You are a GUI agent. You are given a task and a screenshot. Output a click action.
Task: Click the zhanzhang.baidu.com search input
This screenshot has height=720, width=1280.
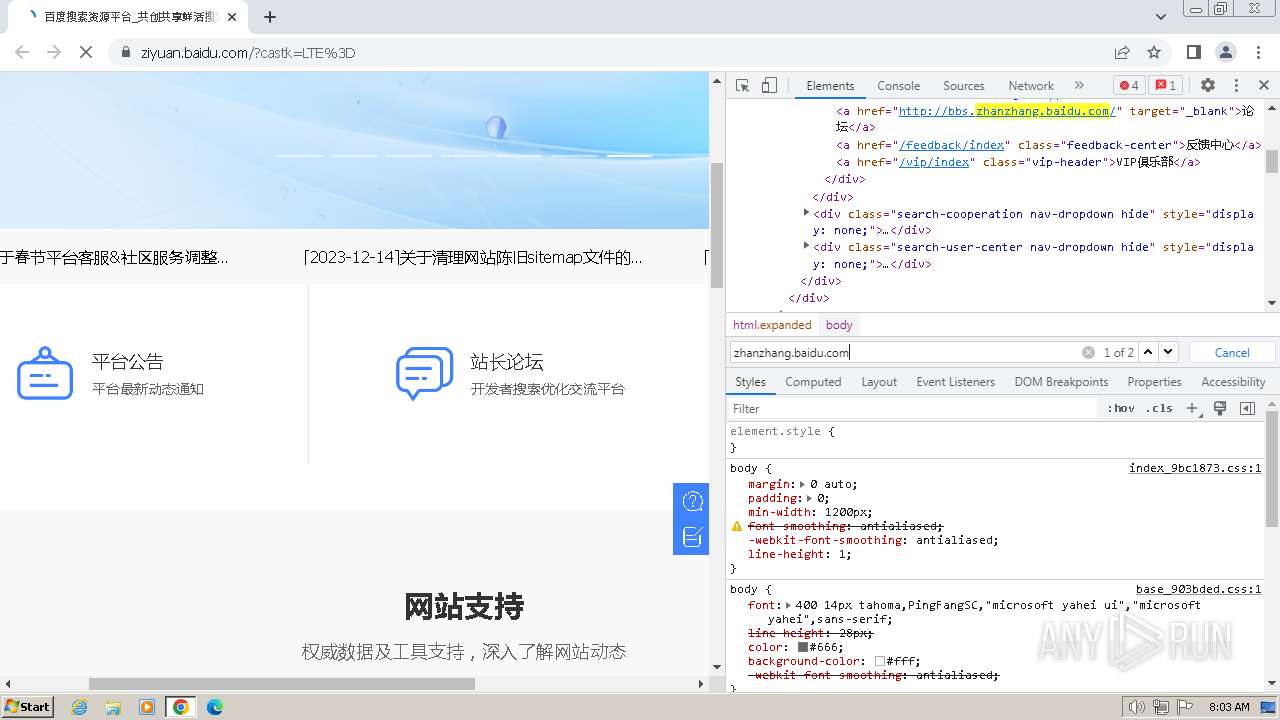[x=904, y=352]
